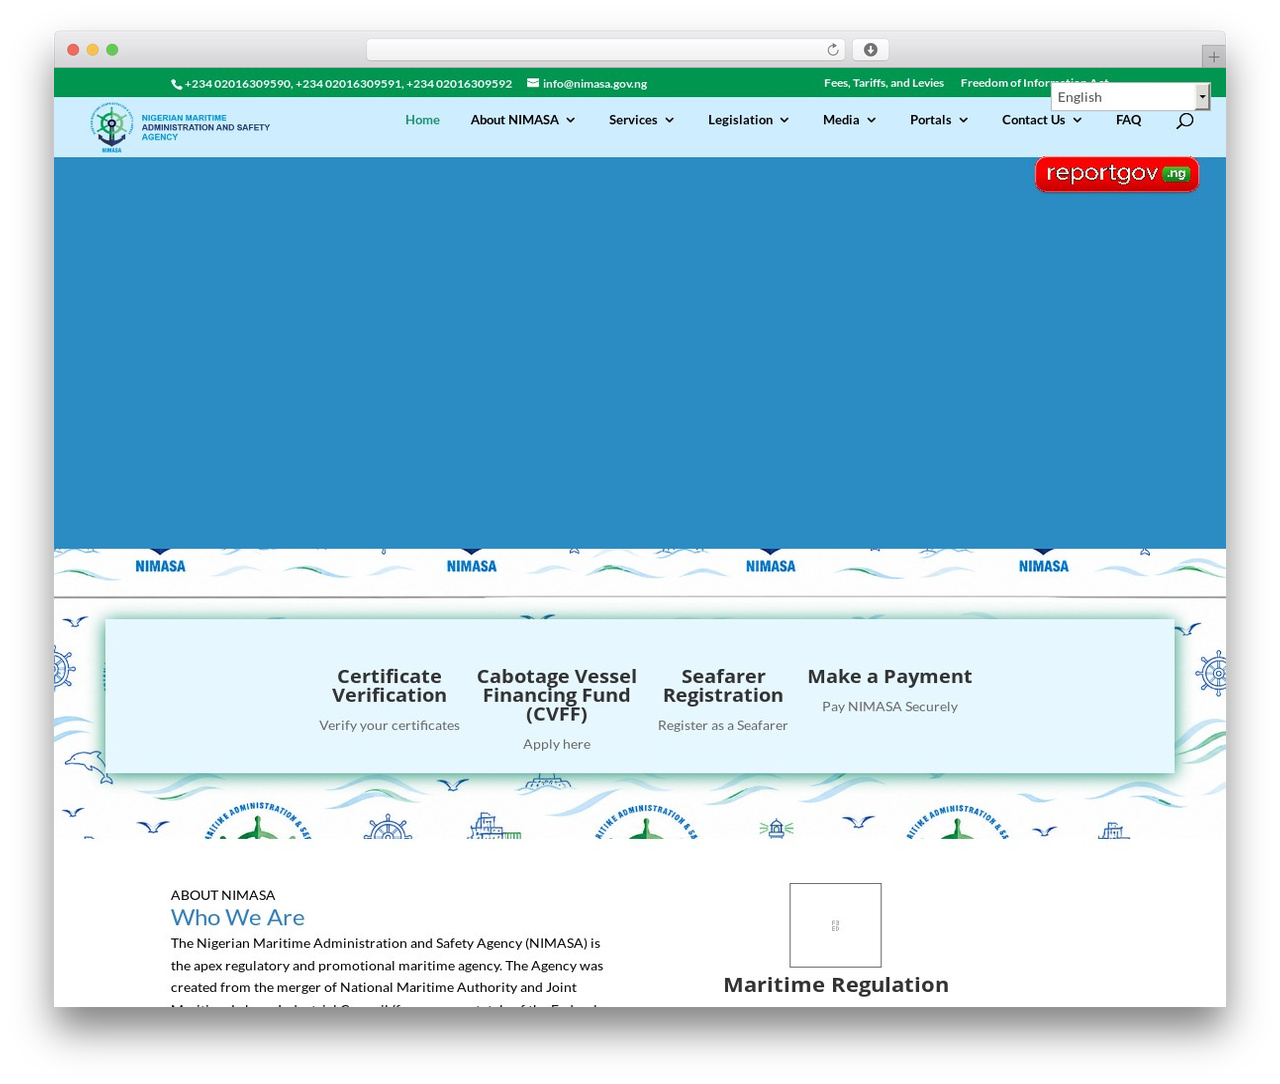
Task: Click the envelope email icon
Action: (533, 83)
